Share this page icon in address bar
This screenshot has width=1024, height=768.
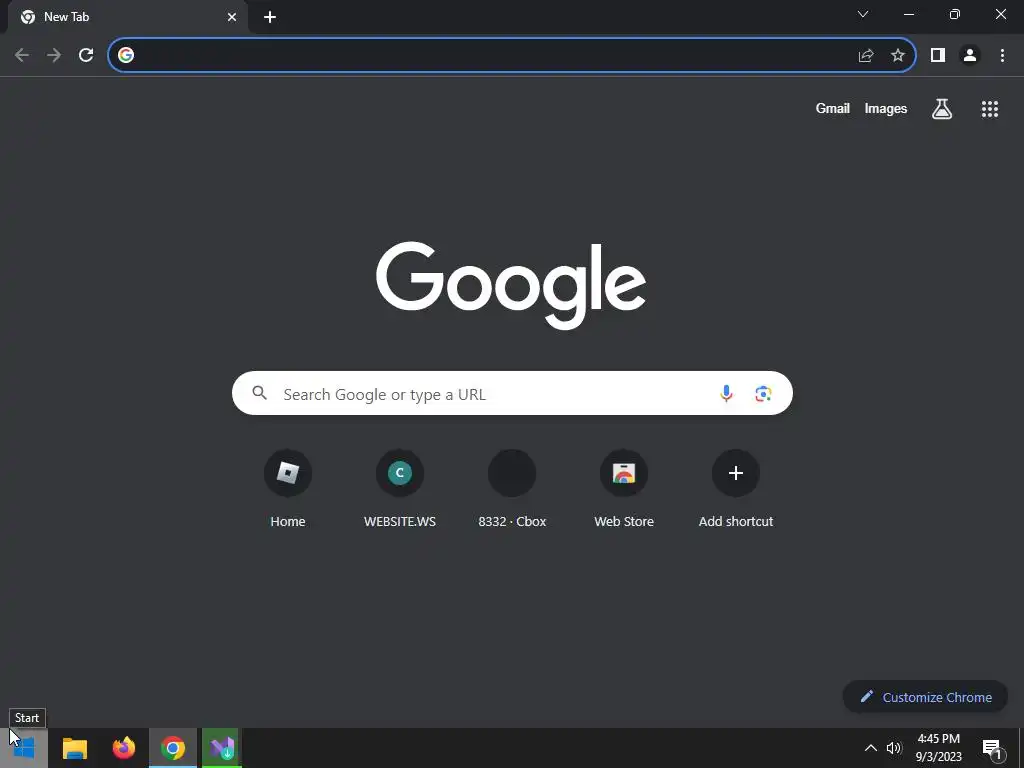tap(866, 56)
